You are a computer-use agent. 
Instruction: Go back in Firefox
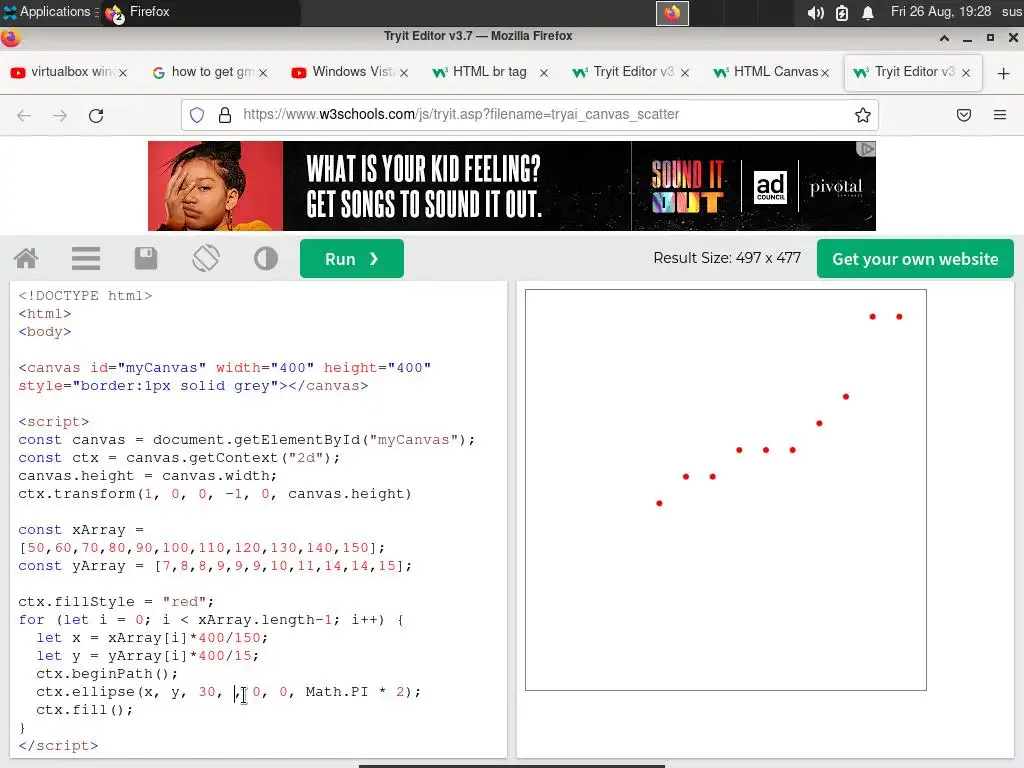click(24, 116)
